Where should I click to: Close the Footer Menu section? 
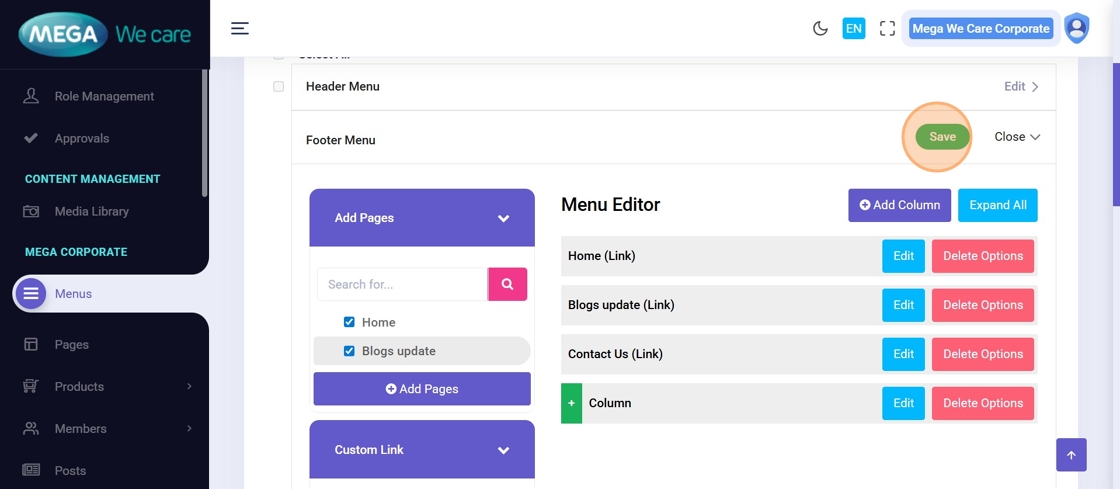[x=1016, y=137]
